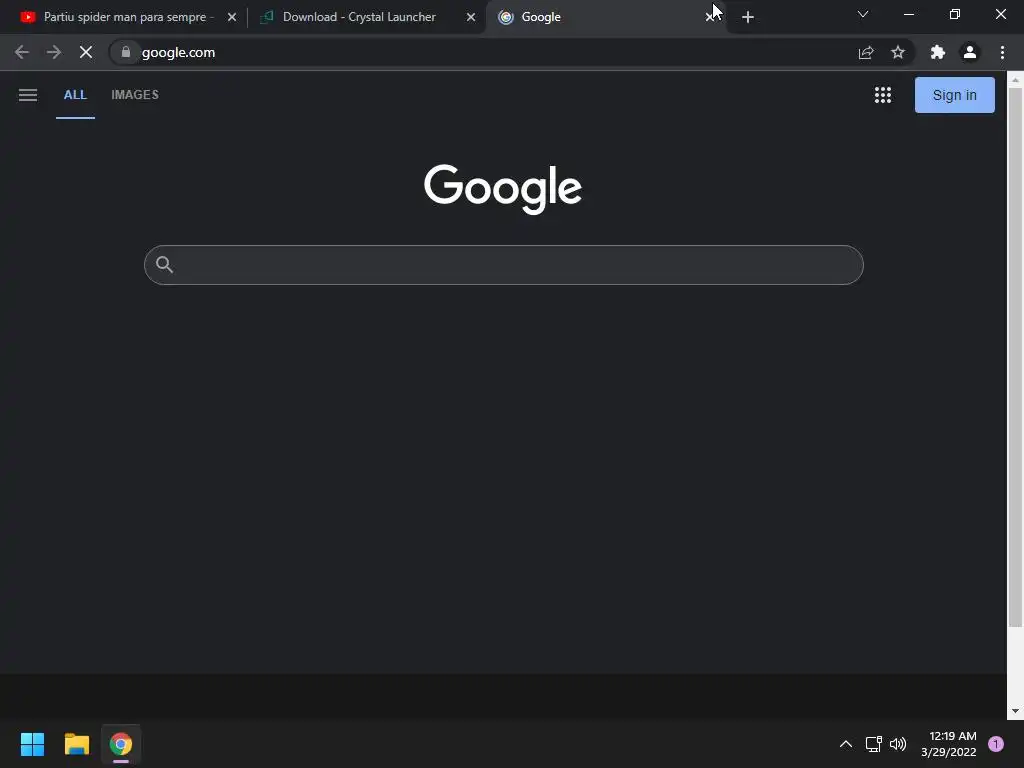Go forward to next page

point(54,52)
